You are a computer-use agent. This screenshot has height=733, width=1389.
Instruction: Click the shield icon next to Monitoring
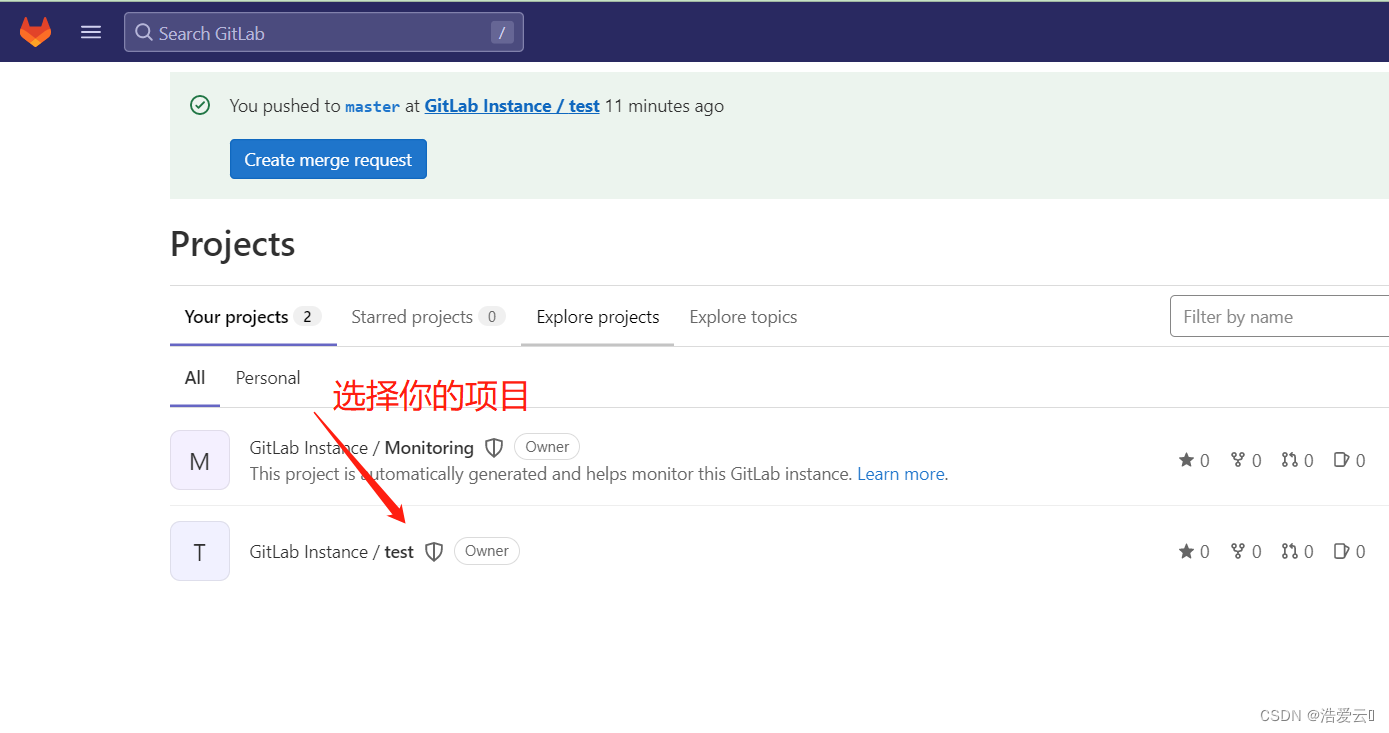[x=494, y=448]
